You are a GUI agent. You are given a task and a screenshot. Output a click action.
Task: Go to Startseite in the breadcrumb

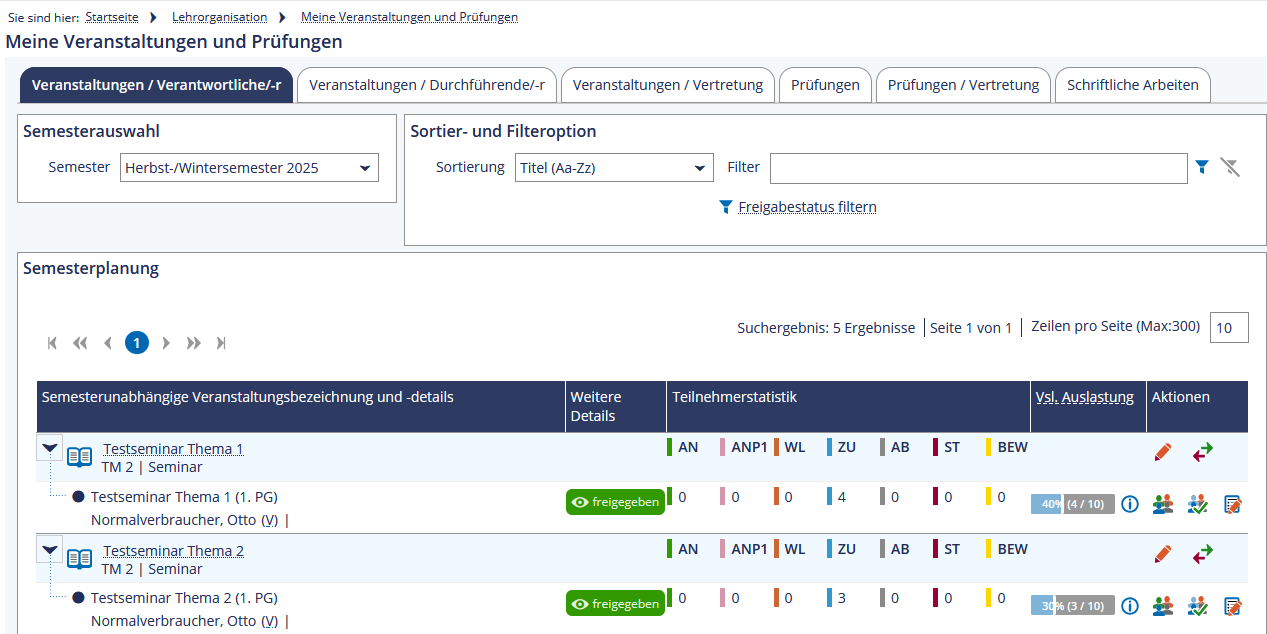pos(112,17)
